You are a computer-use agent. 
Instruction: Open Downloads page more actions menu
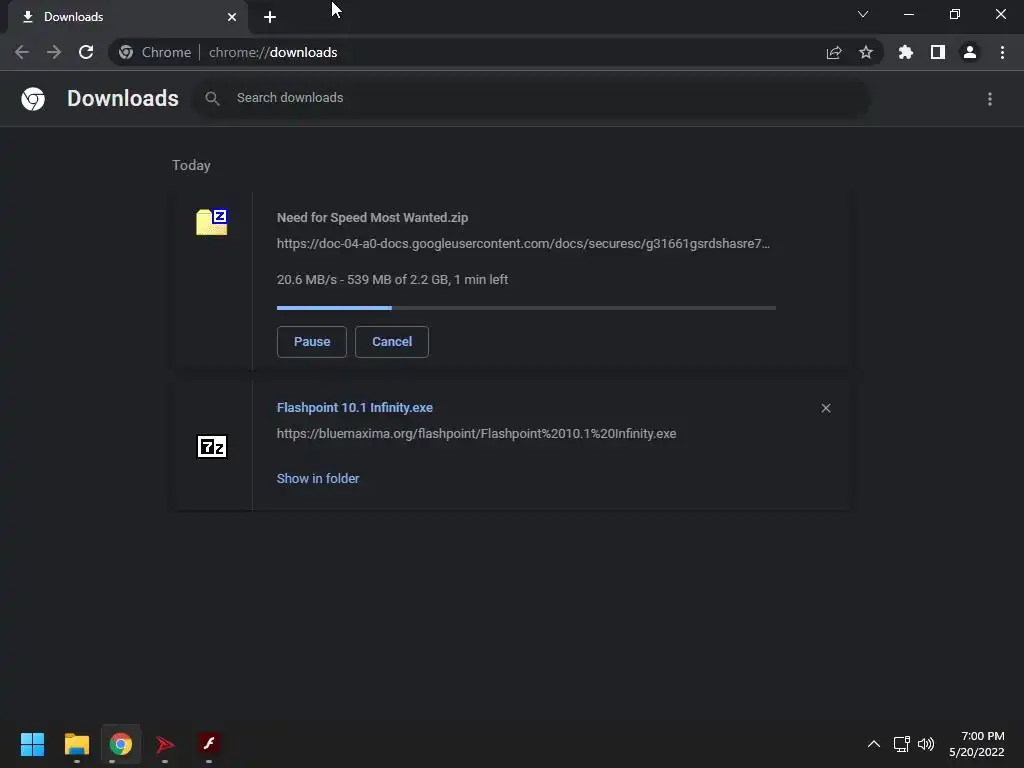click(x=990, y=99)
